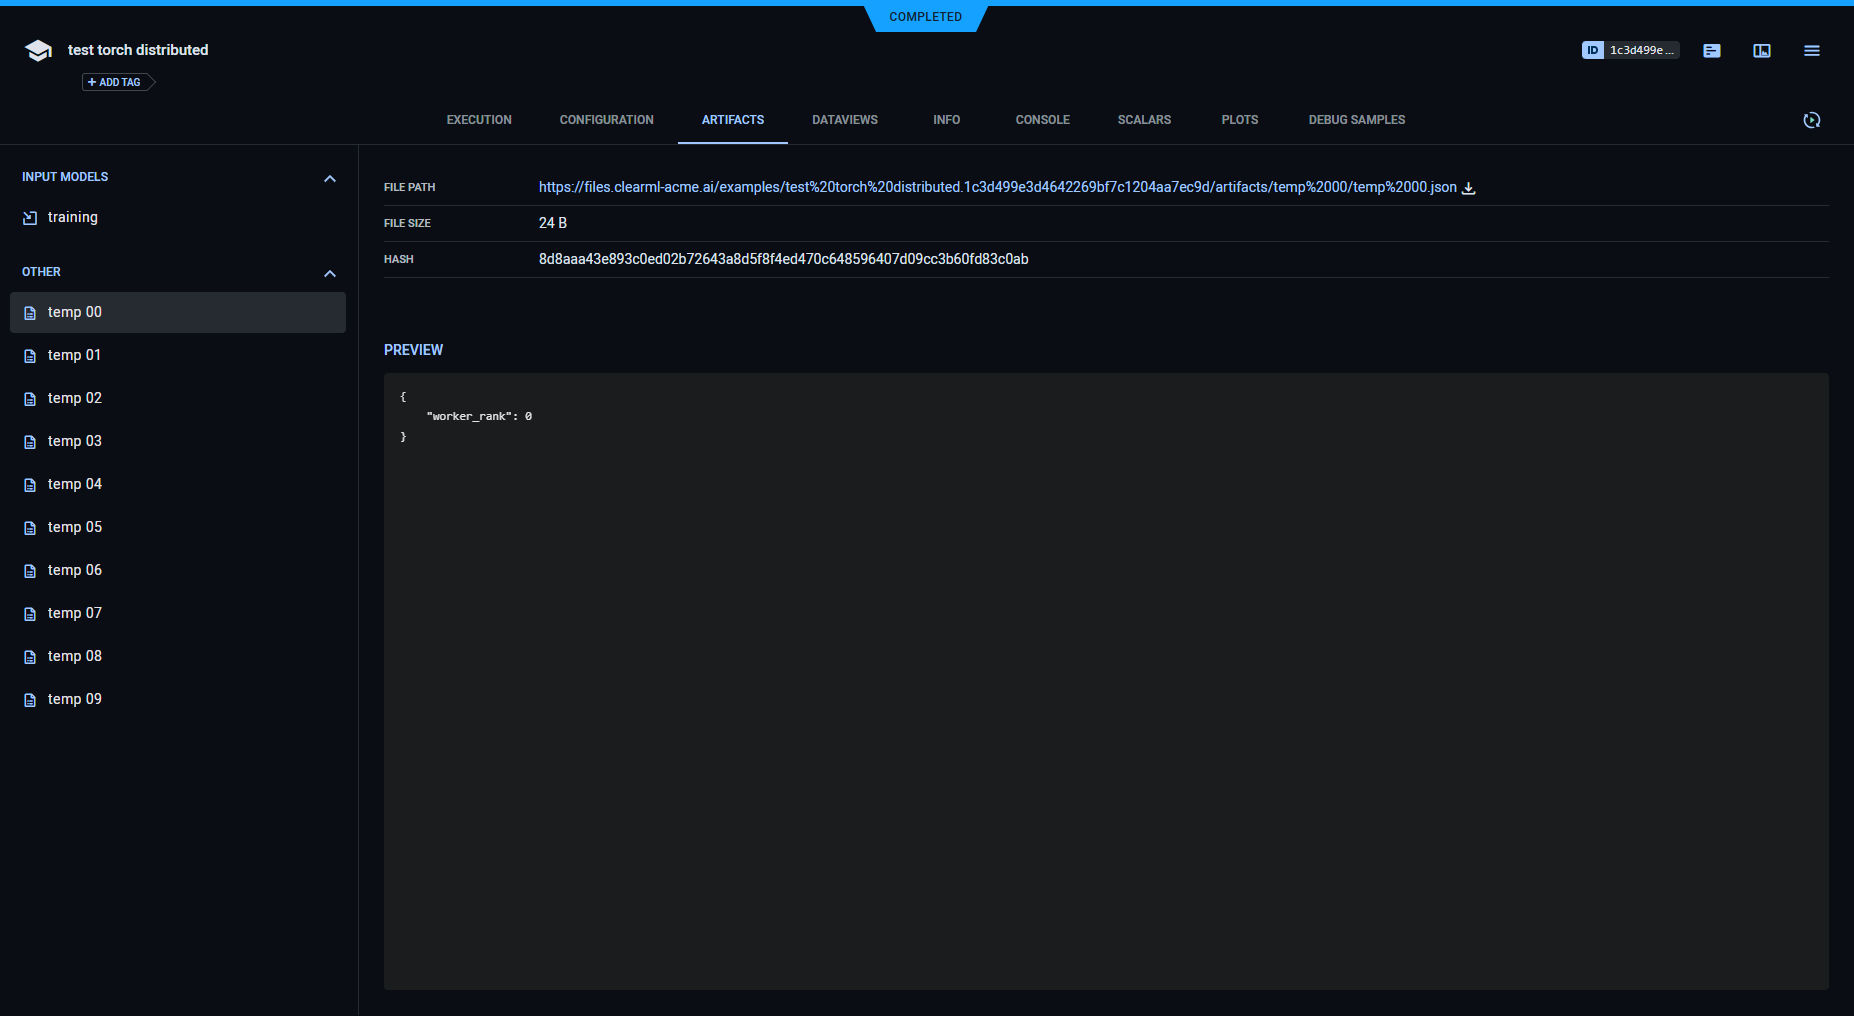Click the details split-view icon near the menu
The width and height of the screenshot is (1854, 1016).
tap(1761, 50)
